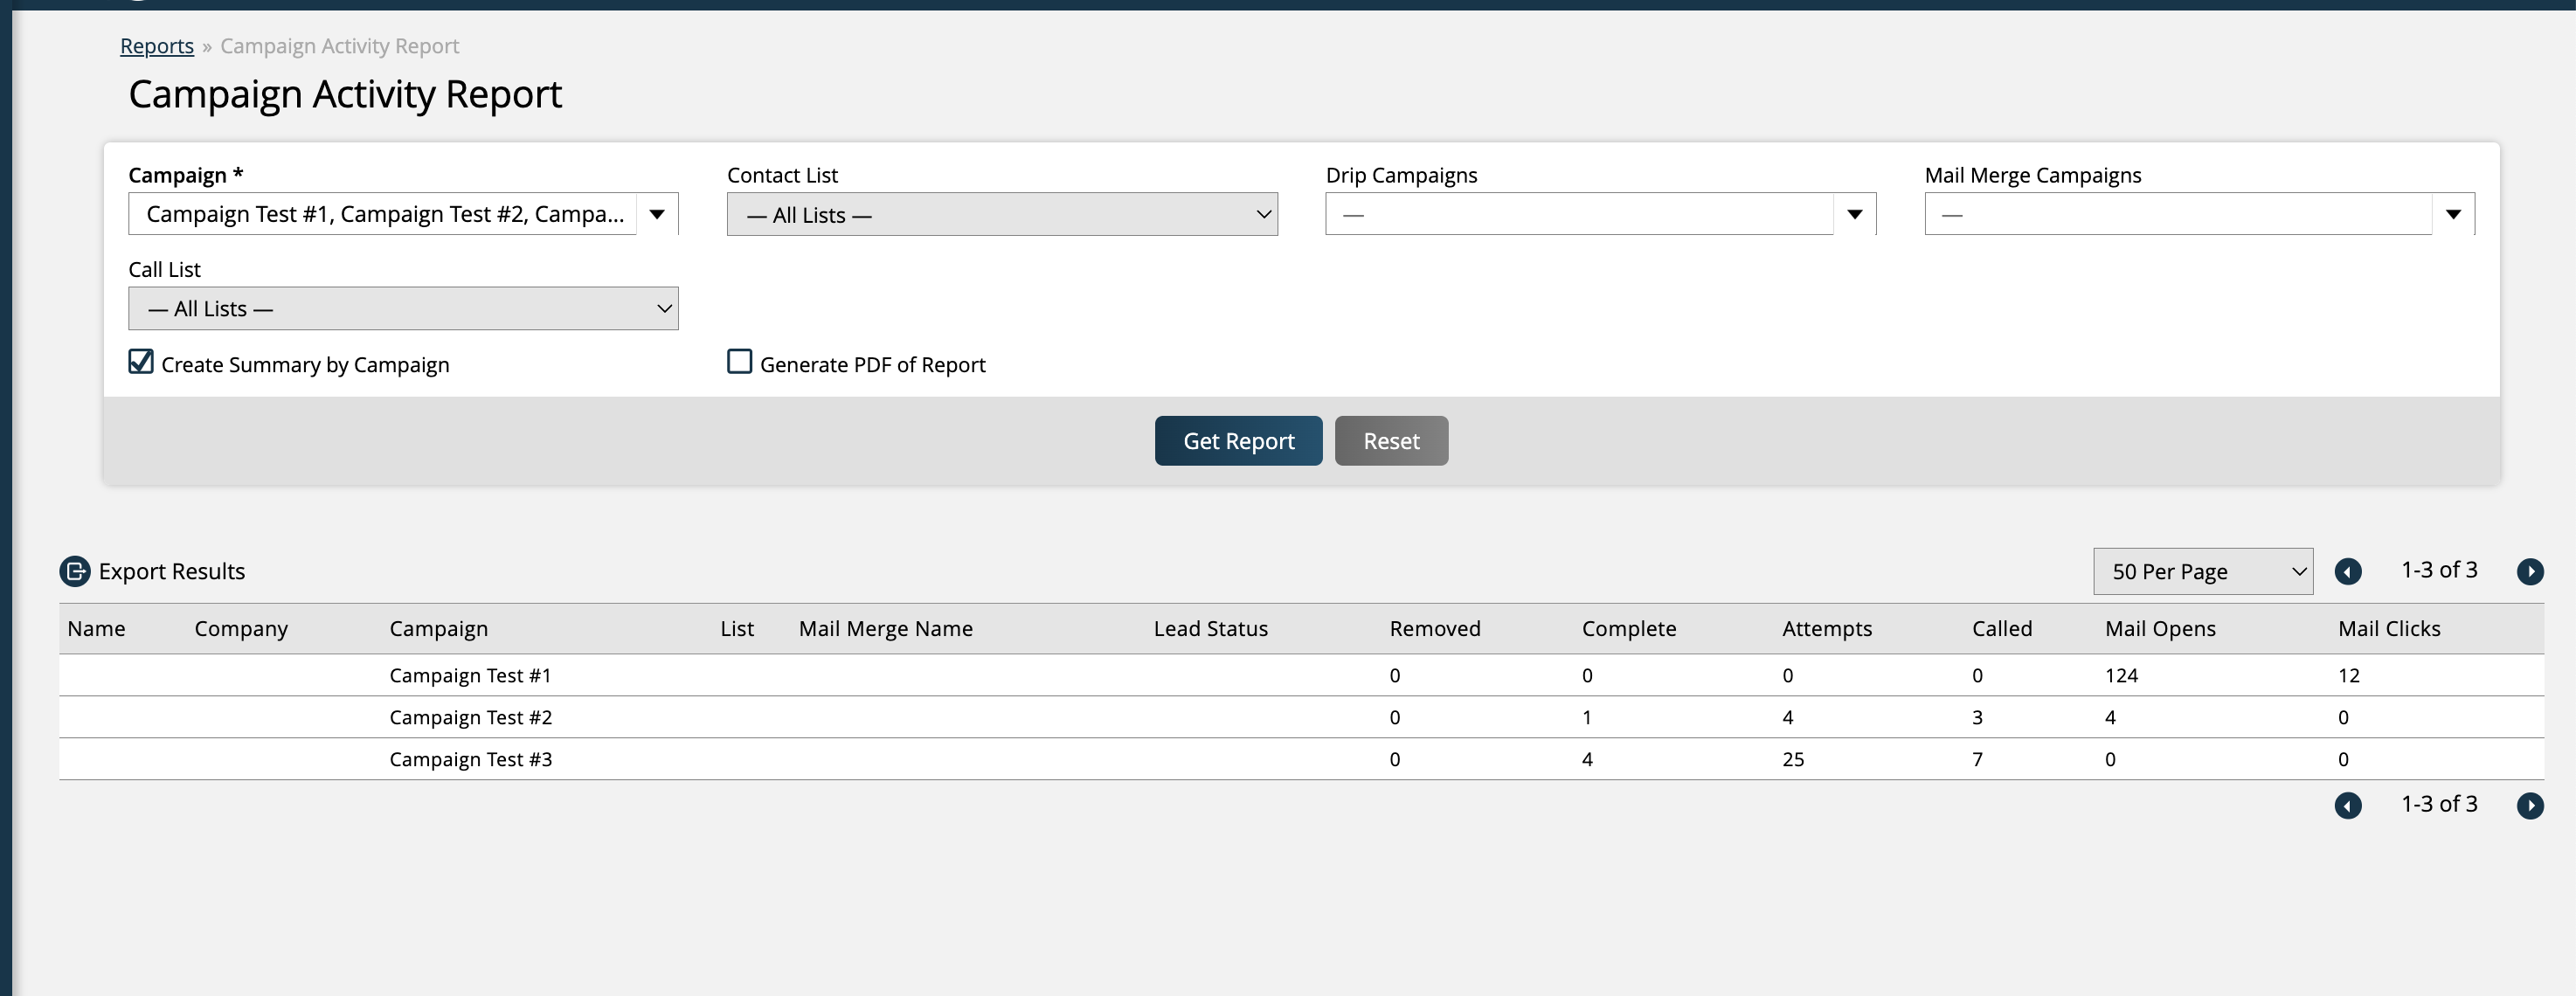Expand the Mail Merge Campaigns dropdown arrow
The width and height of the screenshot is (2576, 996).
tap(2452, 214)
